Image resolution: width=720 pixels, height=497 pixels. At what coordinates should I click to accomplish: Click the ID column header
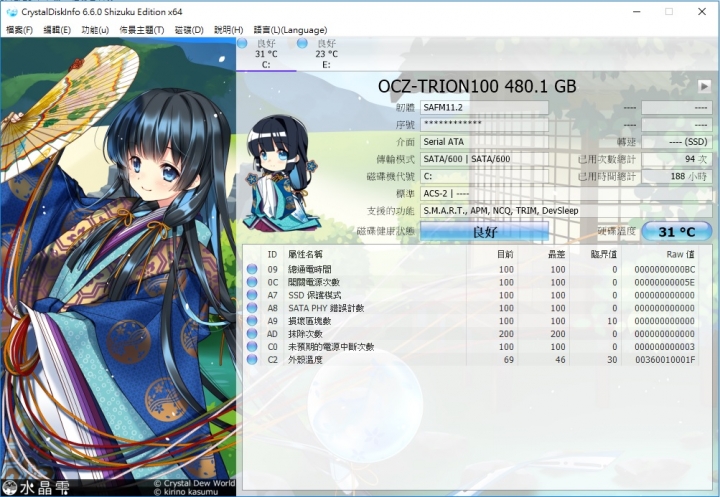point(272,254)
